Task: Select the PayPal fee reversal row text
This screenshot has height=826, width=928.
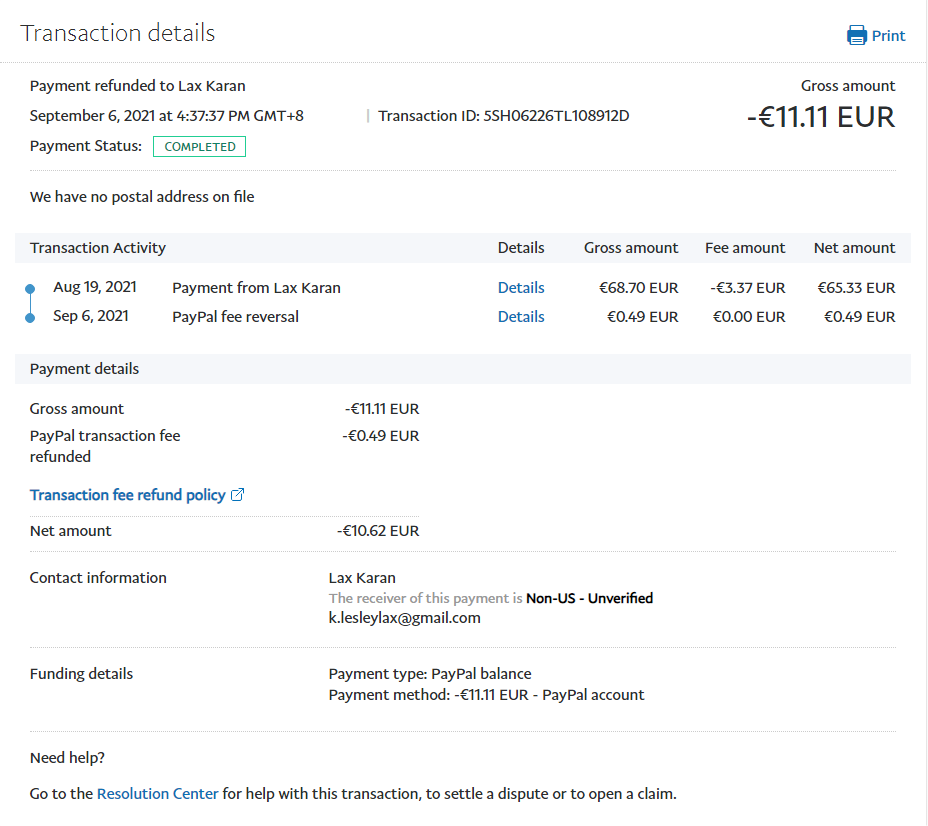Action: pyautogui.click(x=235, y=317)
